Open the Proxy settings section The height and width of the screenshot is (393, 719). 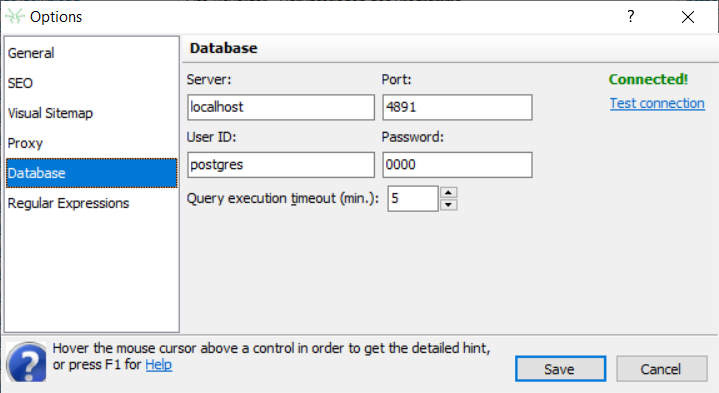[x=91, y=143]
